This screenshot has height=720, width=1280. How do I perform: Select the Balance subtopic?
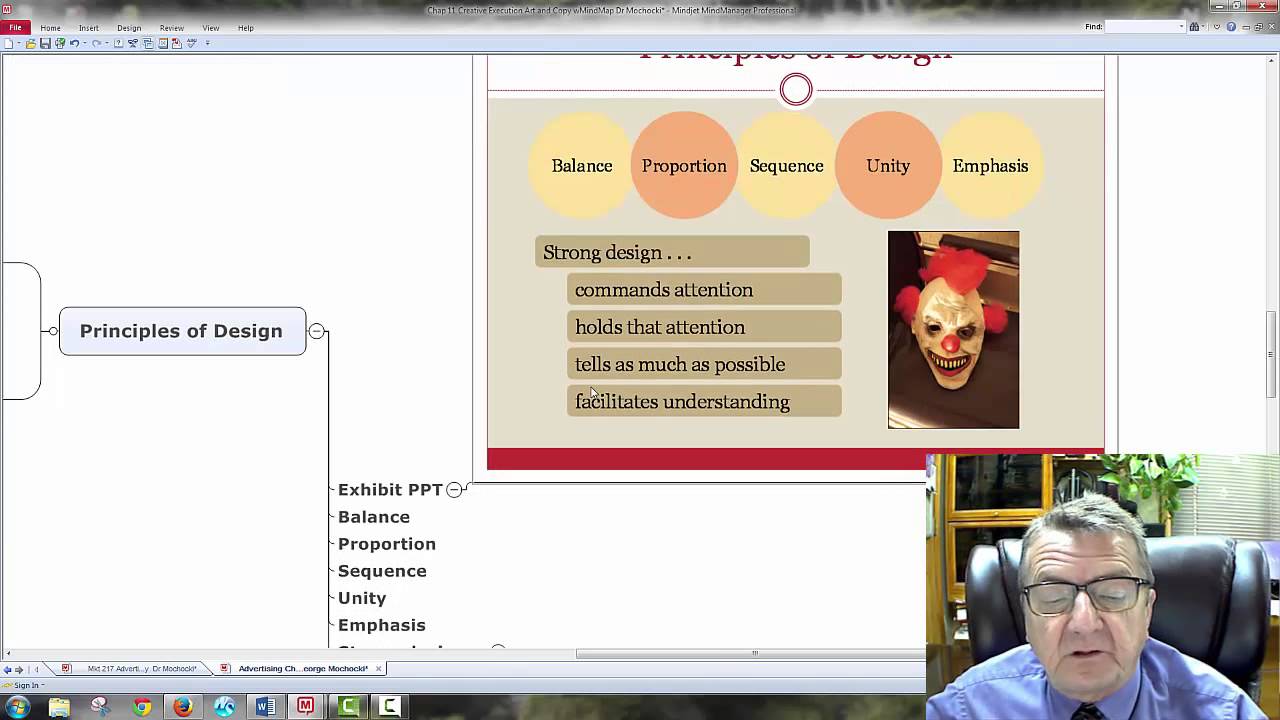click(374, 516)
